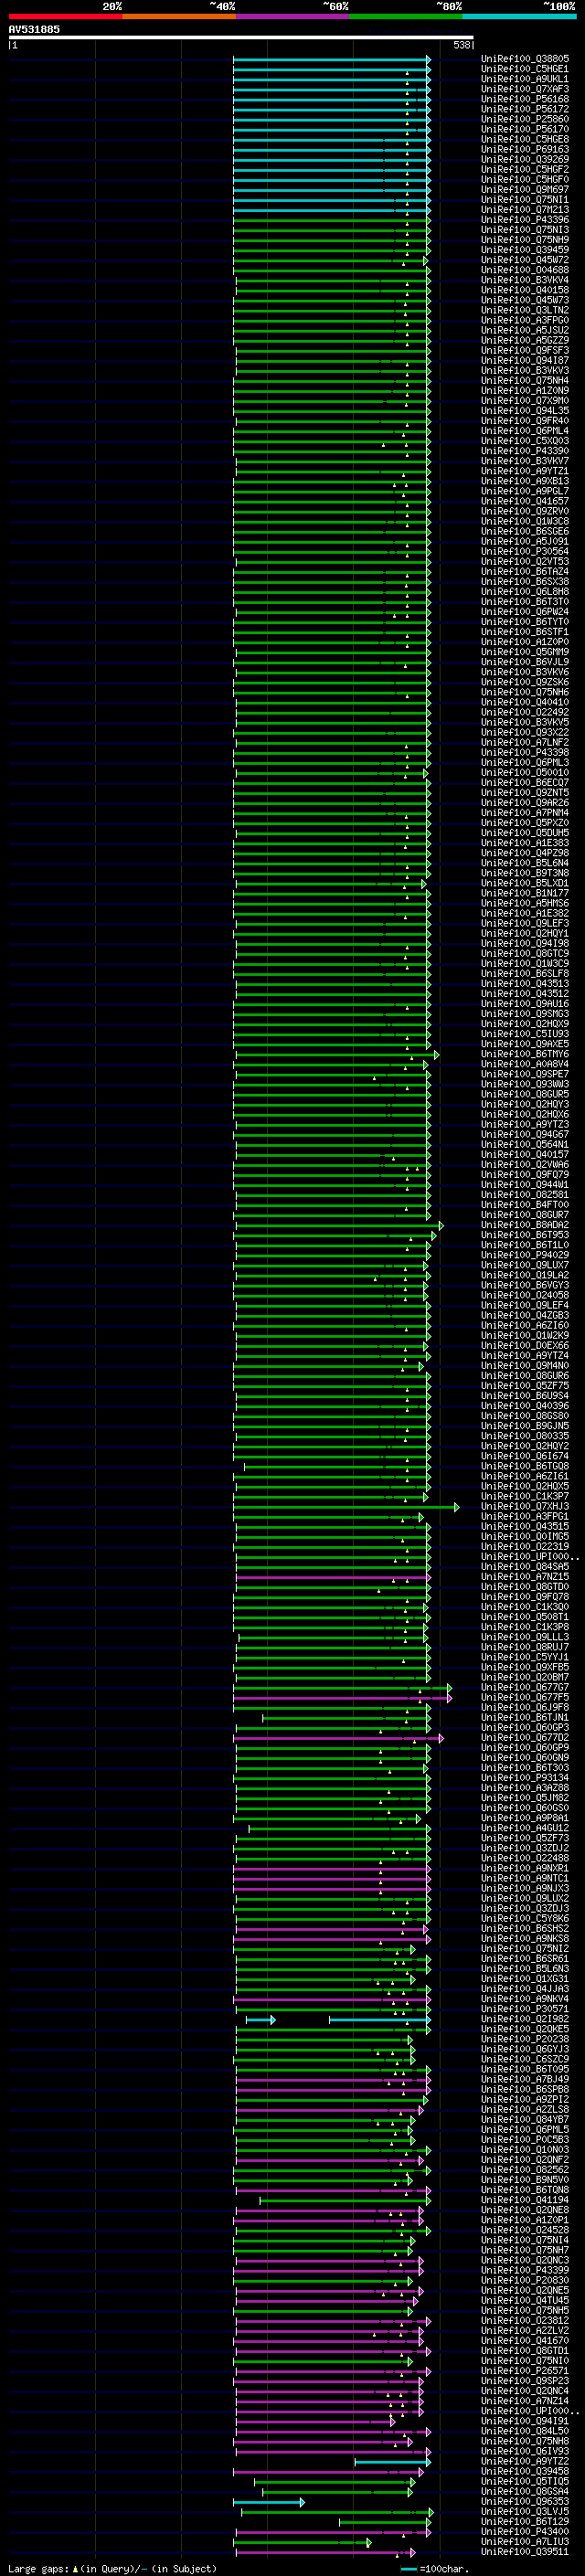Open hit UniRef100_Q564N1
The image size is (585, 2576).
(525, 1145)
